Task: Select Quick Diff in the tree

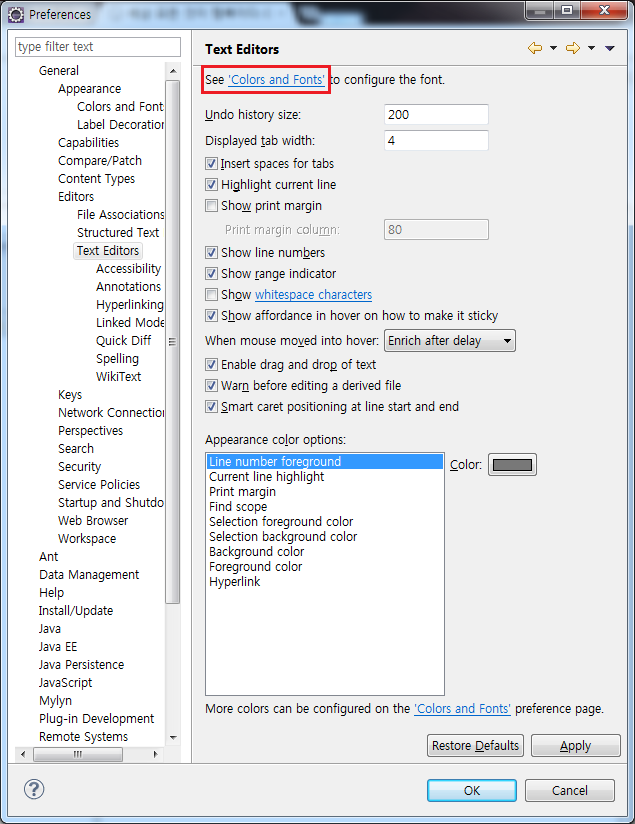Action: click(x=124, y=341)
